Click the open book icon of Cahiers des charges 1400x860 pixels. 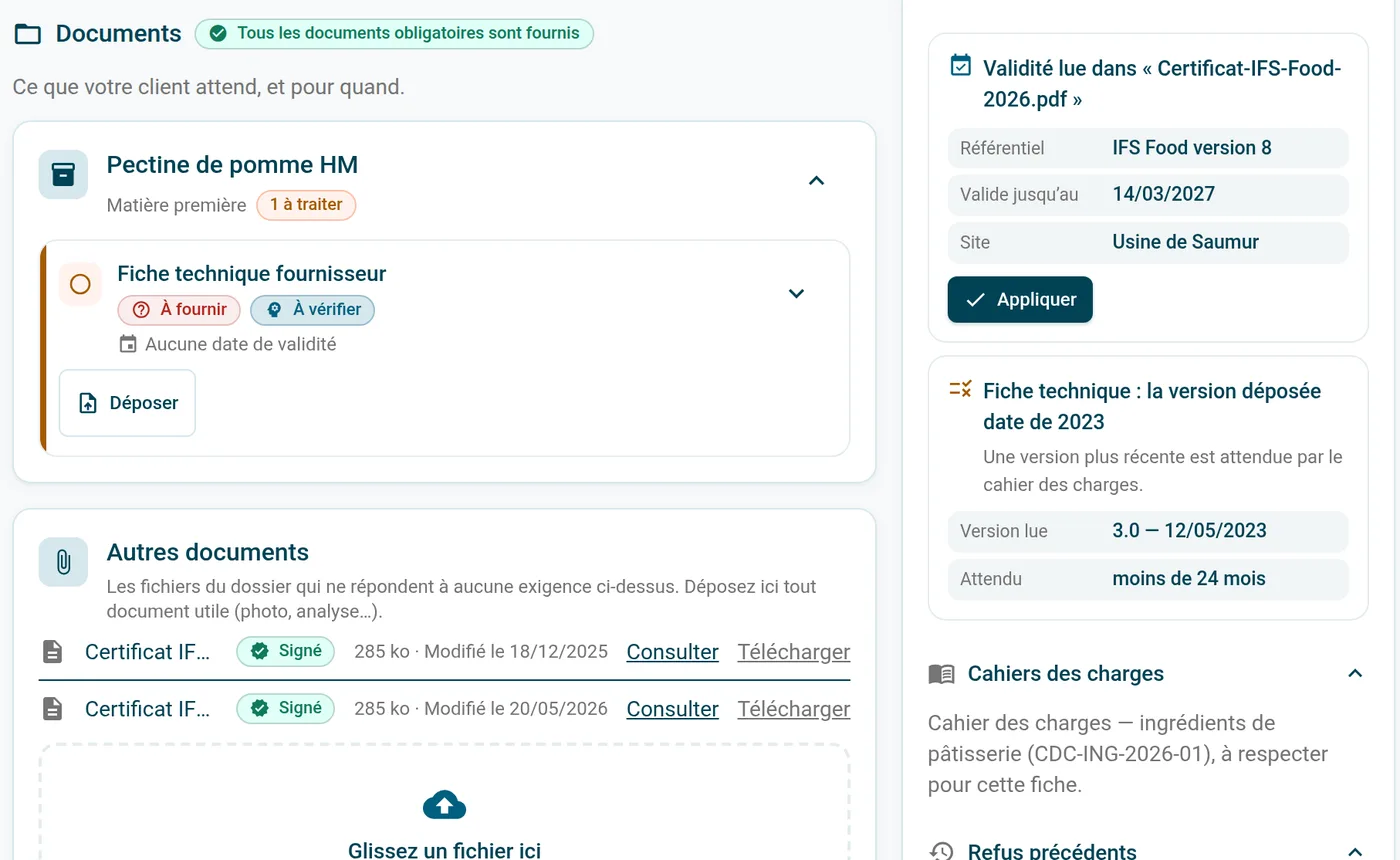click(941, 674)
